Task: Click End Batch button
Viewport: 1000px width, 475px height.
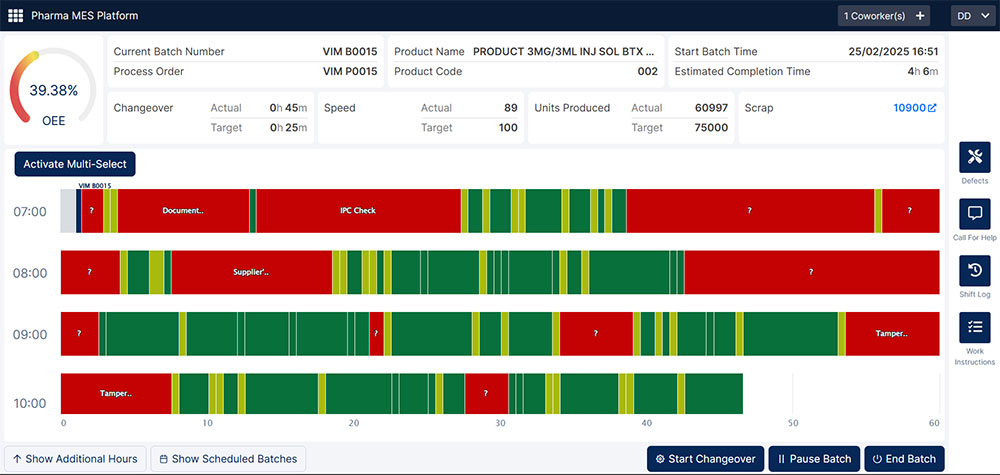Action: 904,458
